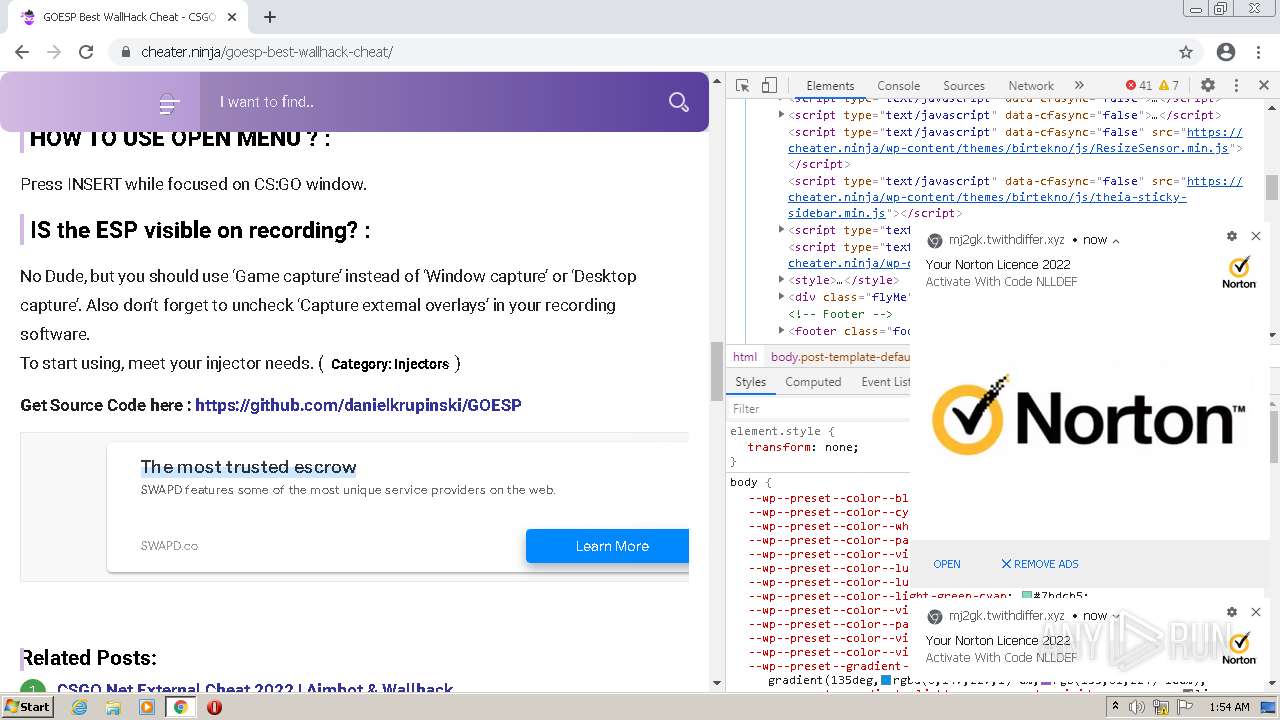Dismiss the top Norton notification

(1256, 236)
